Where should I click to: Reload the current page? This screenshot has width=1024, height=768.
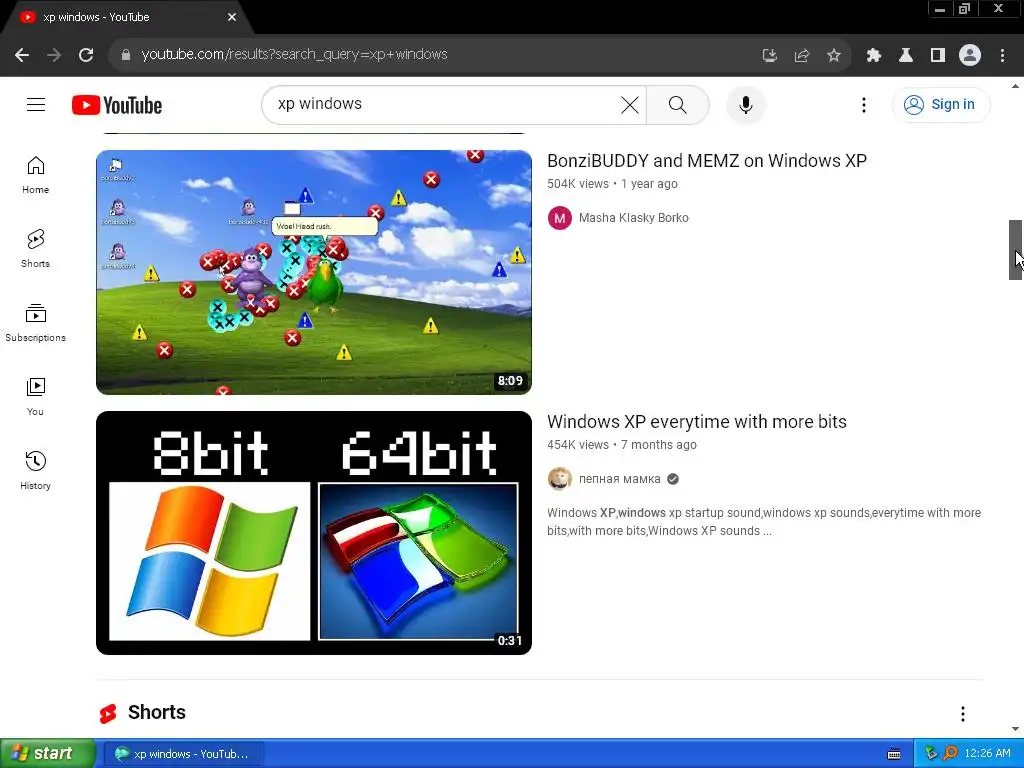click(x=86, y=55)
